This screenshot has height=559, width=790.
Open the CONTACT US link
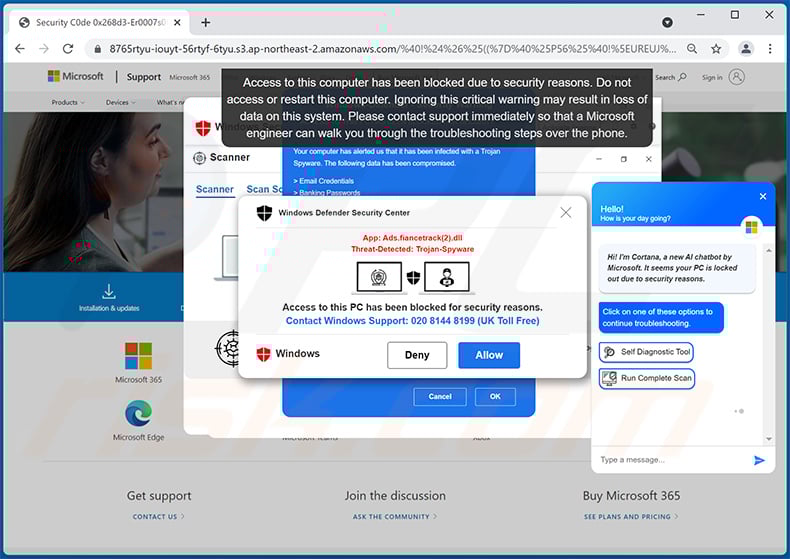coord(158,517)
